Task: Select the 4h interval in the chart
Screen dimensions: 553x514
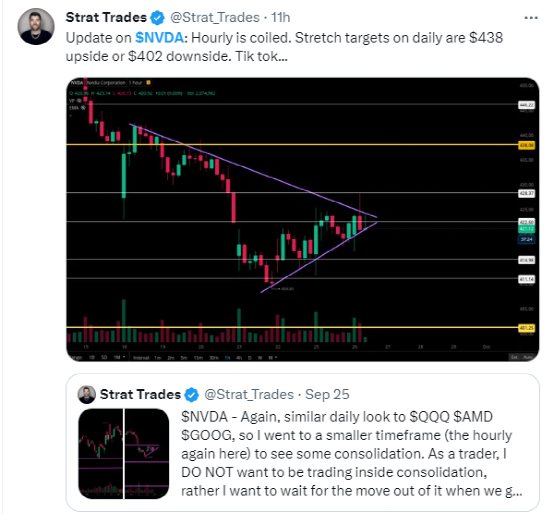Action: click(x=239, y=358)
